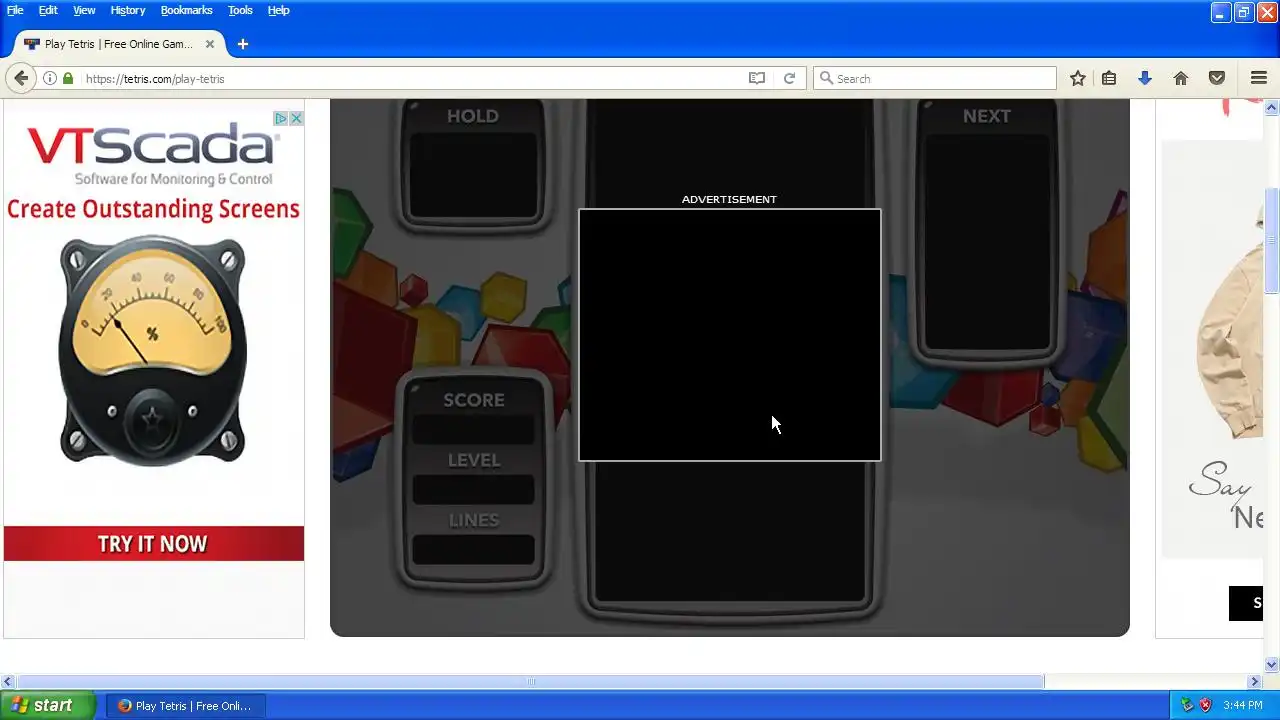Screen dimensions: 1280x720
Task: Click the LINES label
Action: pos(474,520)
